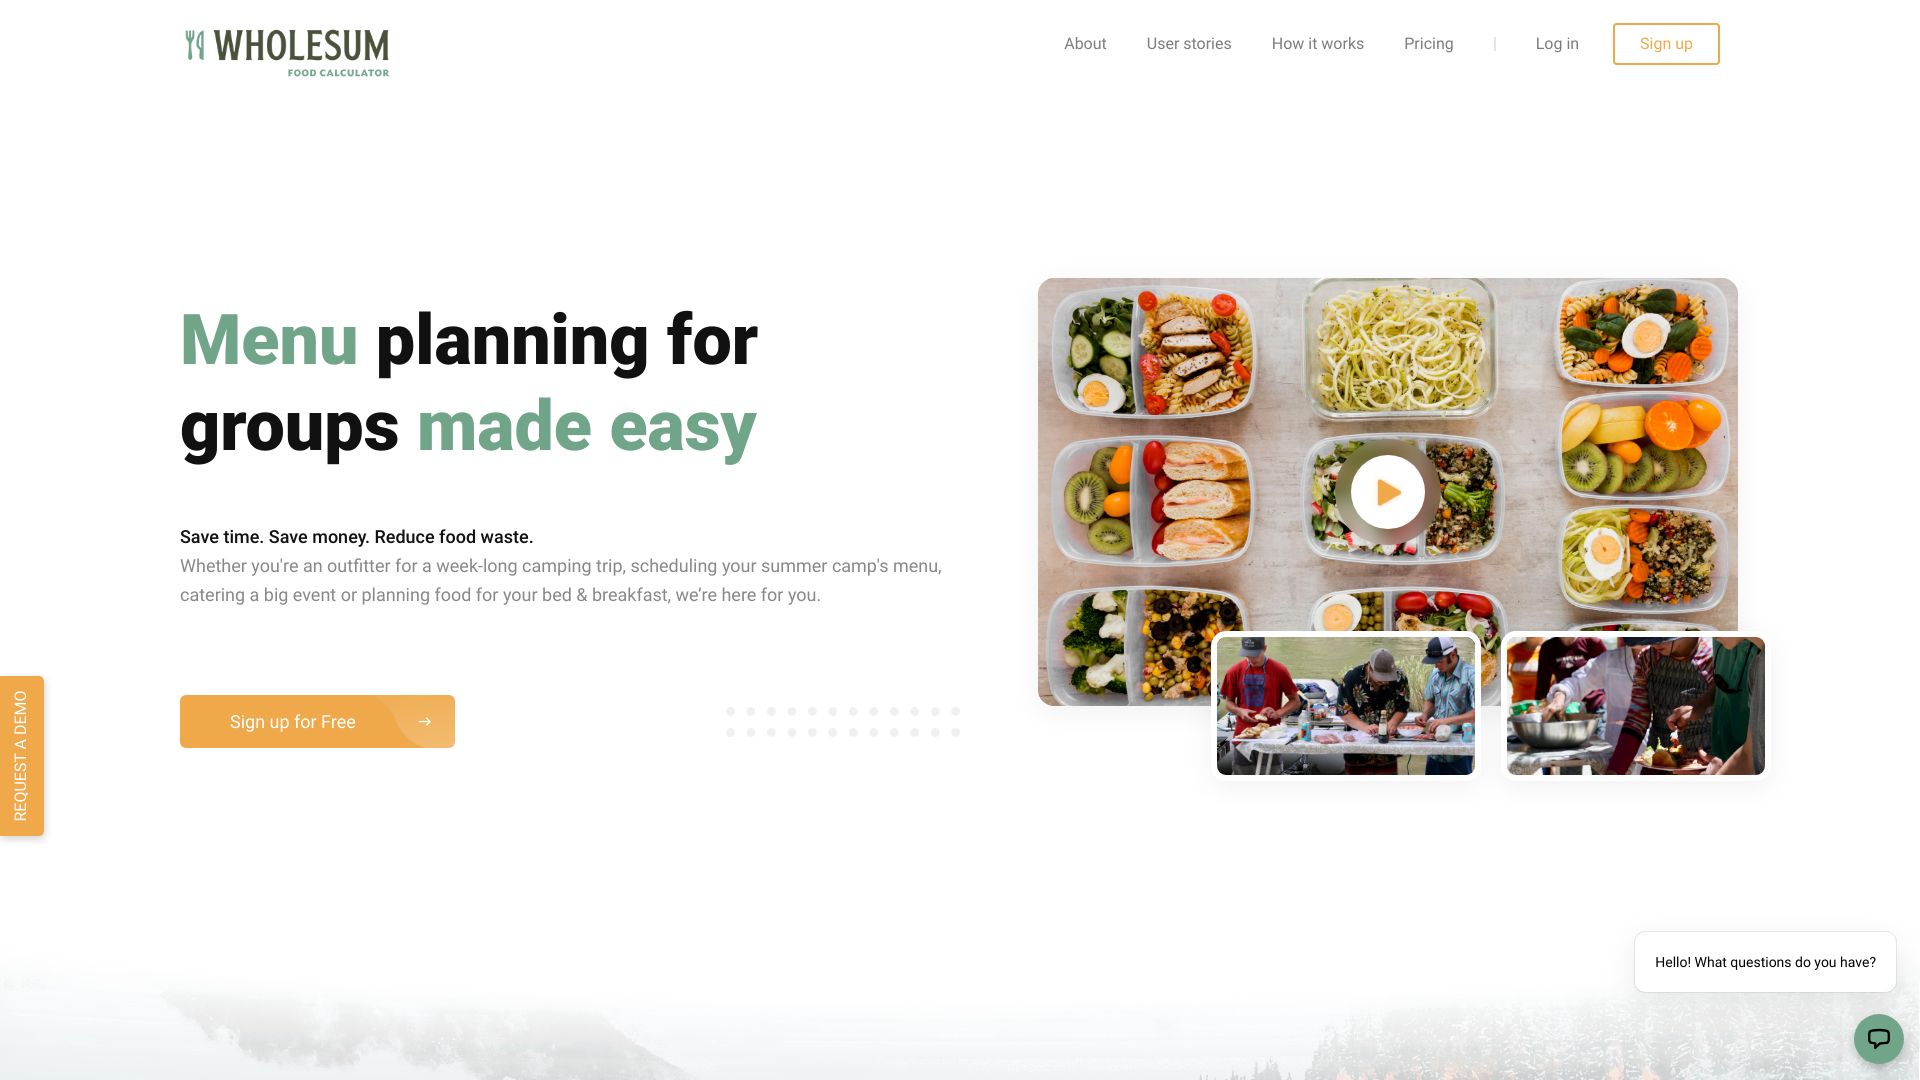Viewport: 1920px width, 1080px height.
Task: Click the first carousel dot indicator
Action: tap(729, 712)
